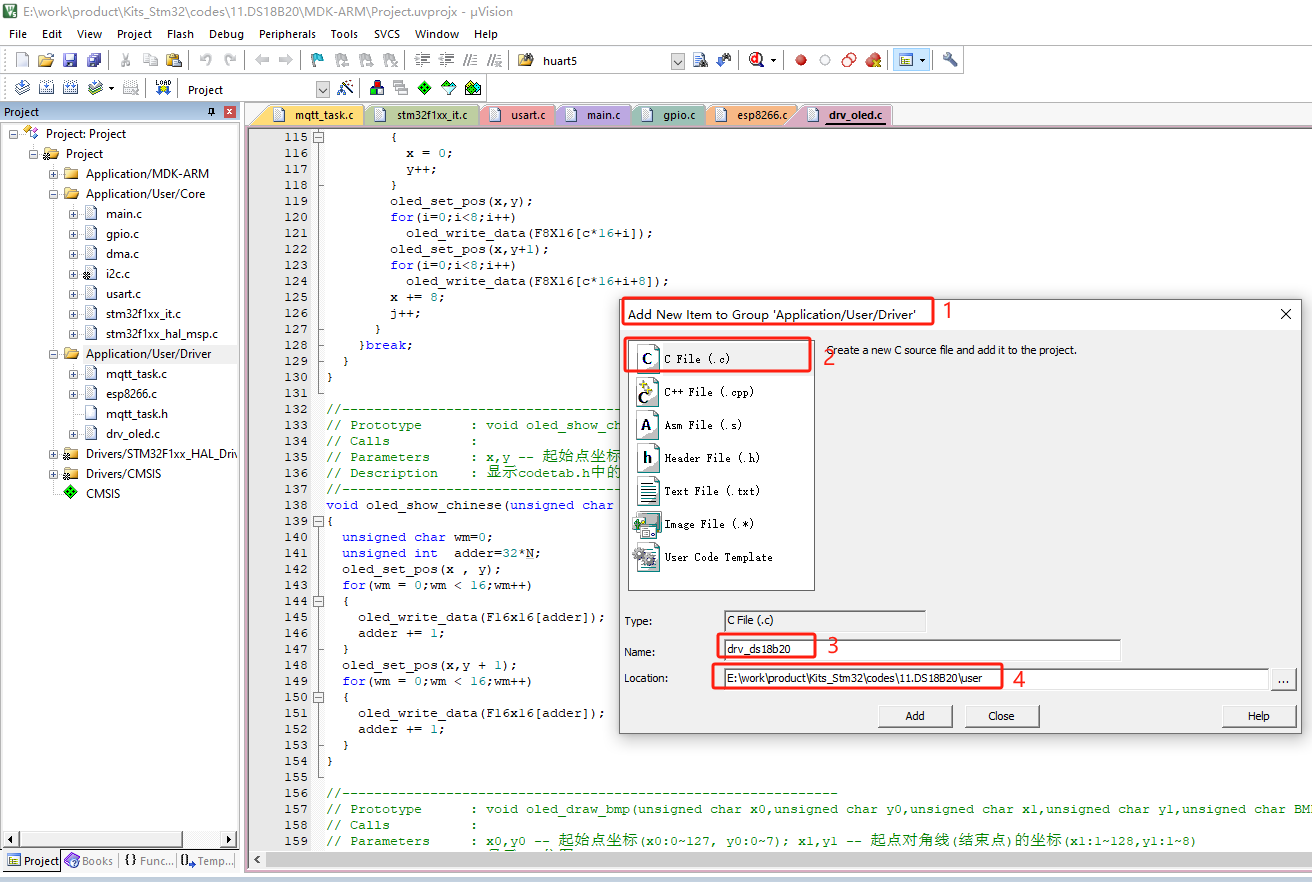Open the Books panel tab
1312x882 pixels.
(x=89, y=860)
